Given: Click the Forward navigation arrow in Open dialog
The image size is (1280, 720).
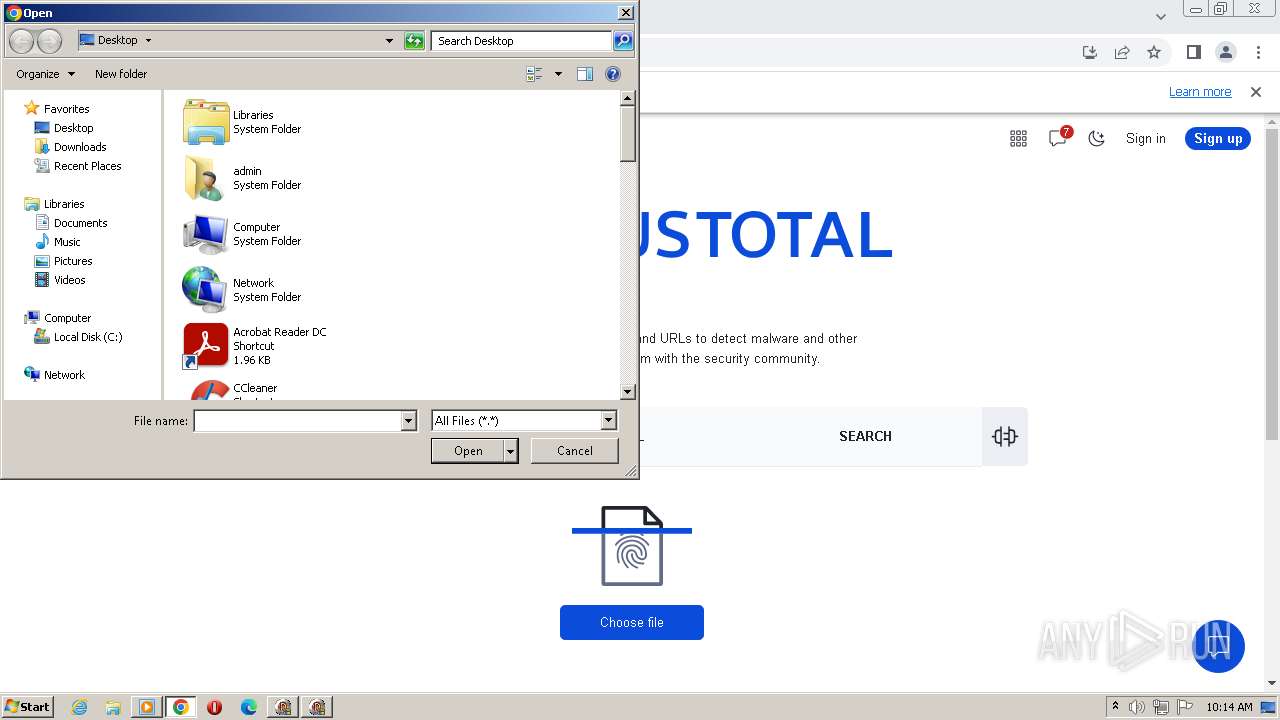Looking at the screenshot, I should point(49,41).
